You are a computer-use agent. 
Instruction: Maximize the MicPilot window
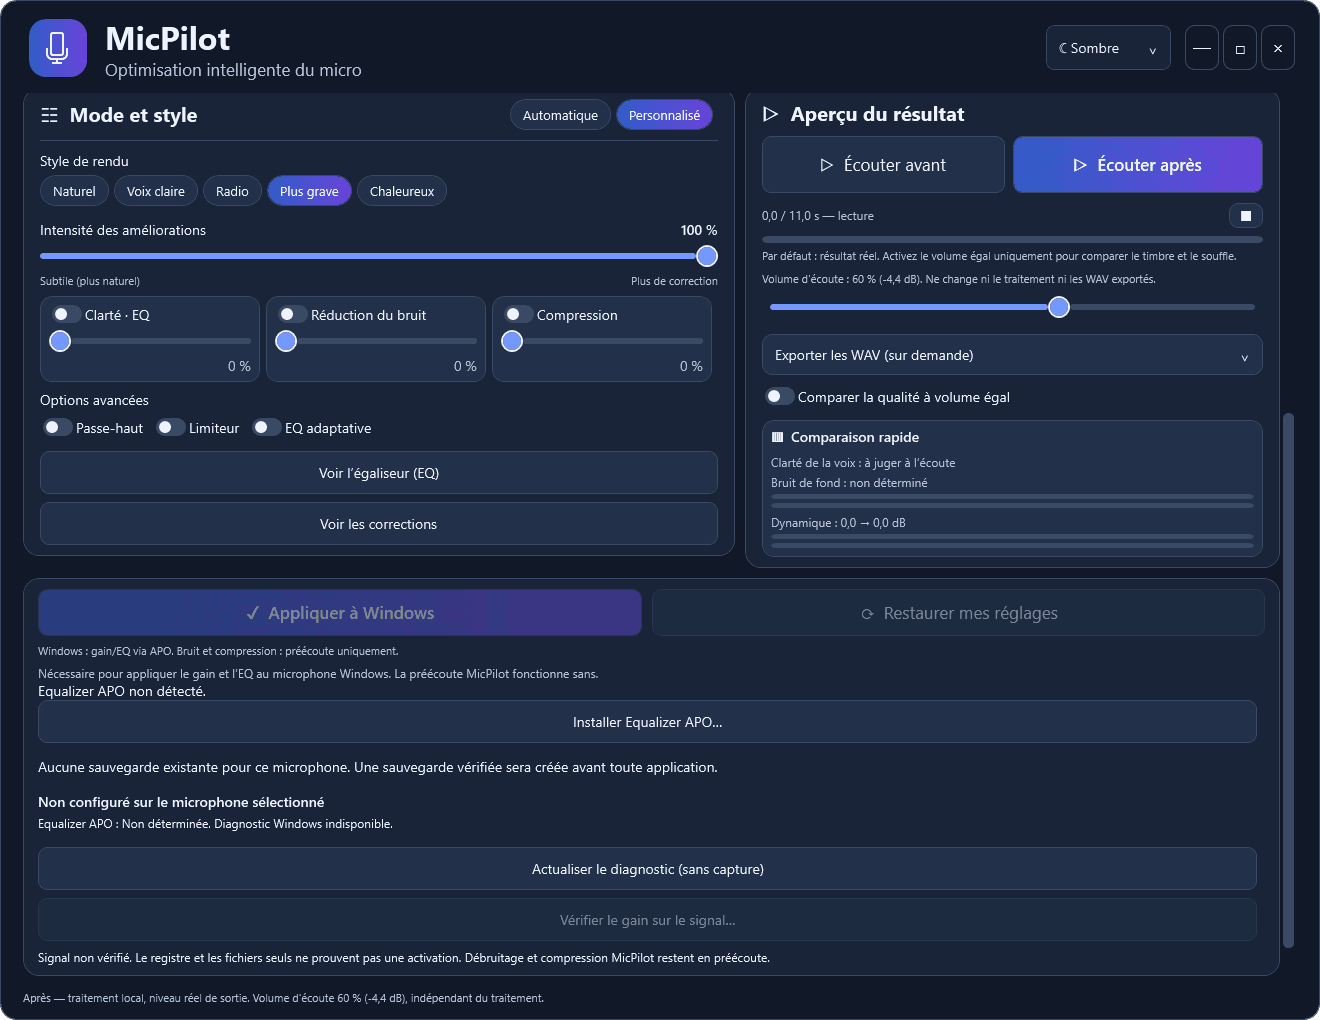1240,48
